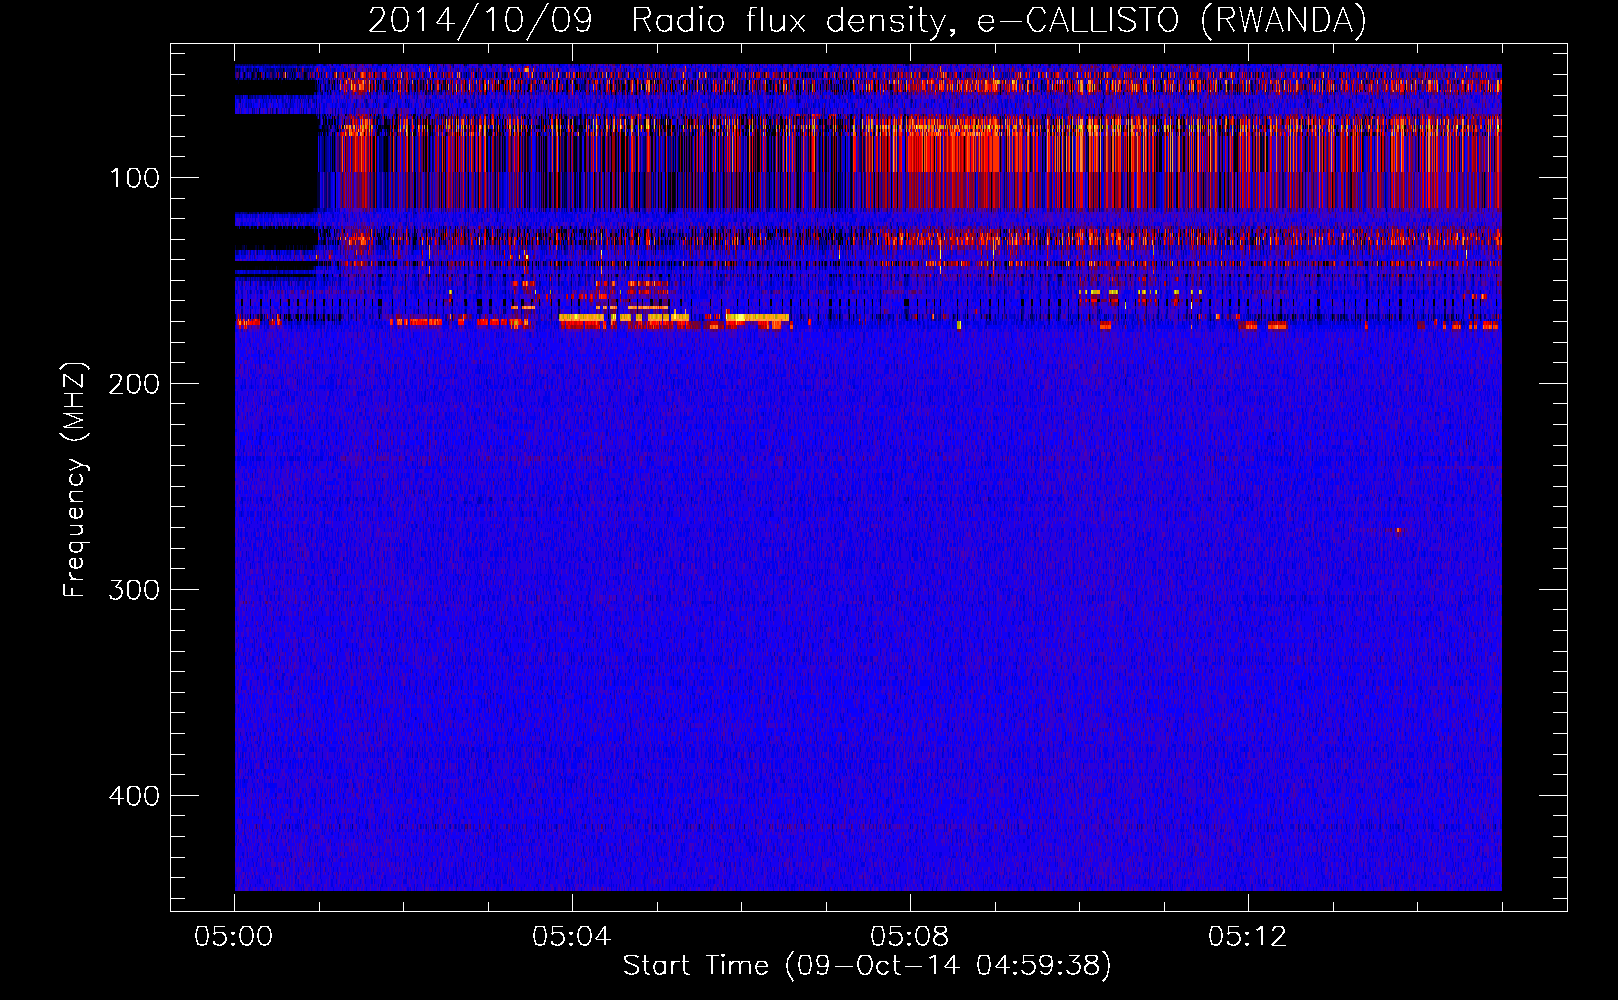Click the 'Start Time (09-Oct-14 04:59:38)' label
This screenshot has height=1000, width=1618.
click(x=867, y=965)
